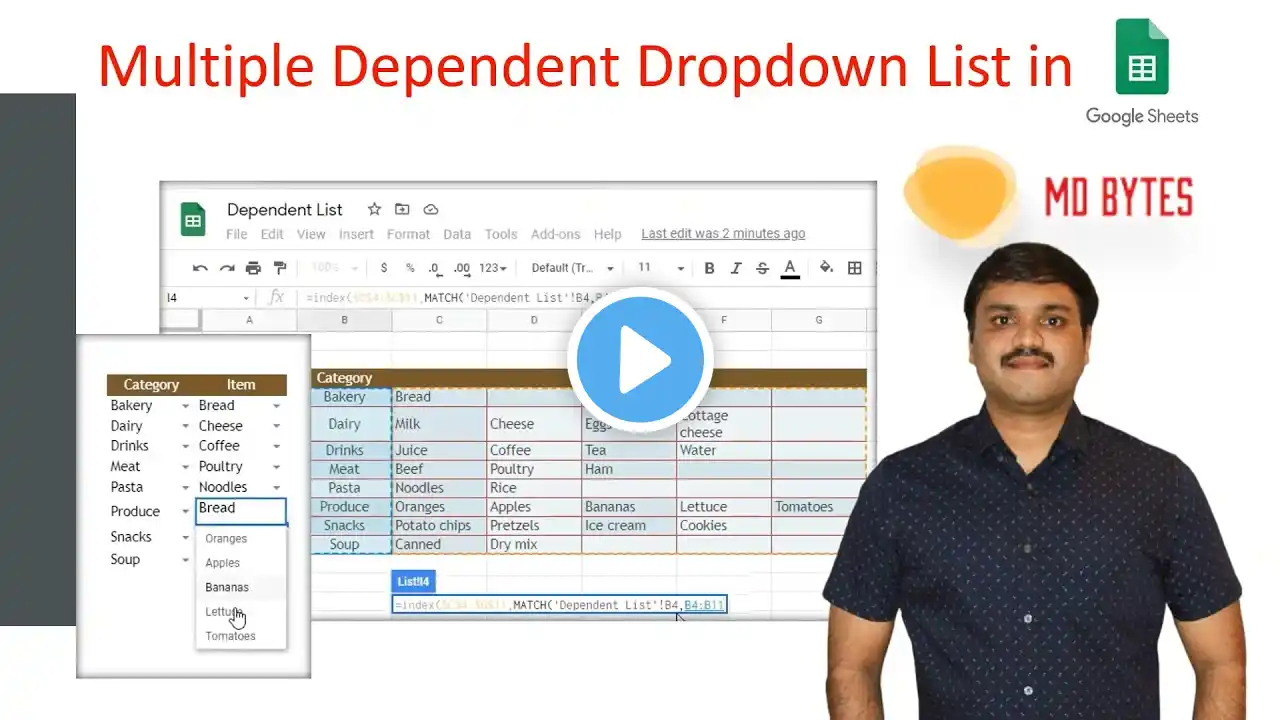
Task: Open the borders tool
Action: (855, 268)
